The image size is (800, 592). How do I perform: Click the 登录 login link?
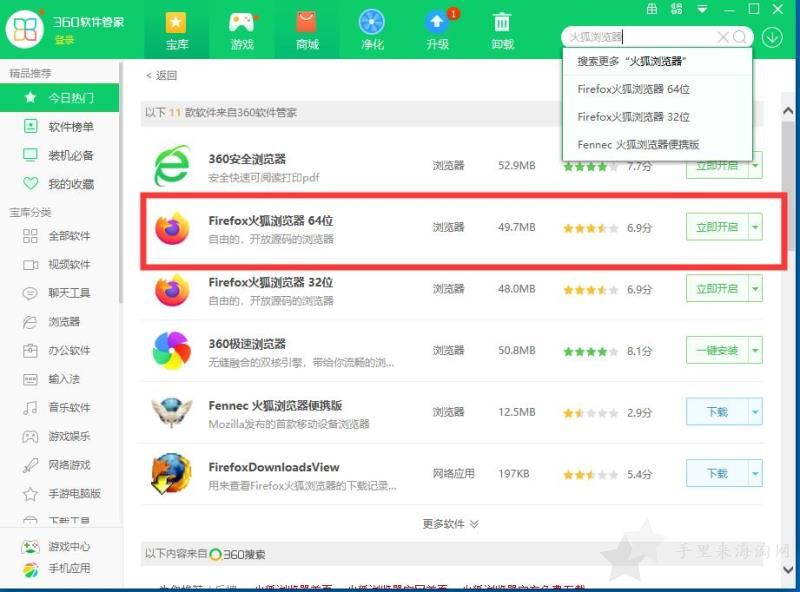click(x=64, y=40)
